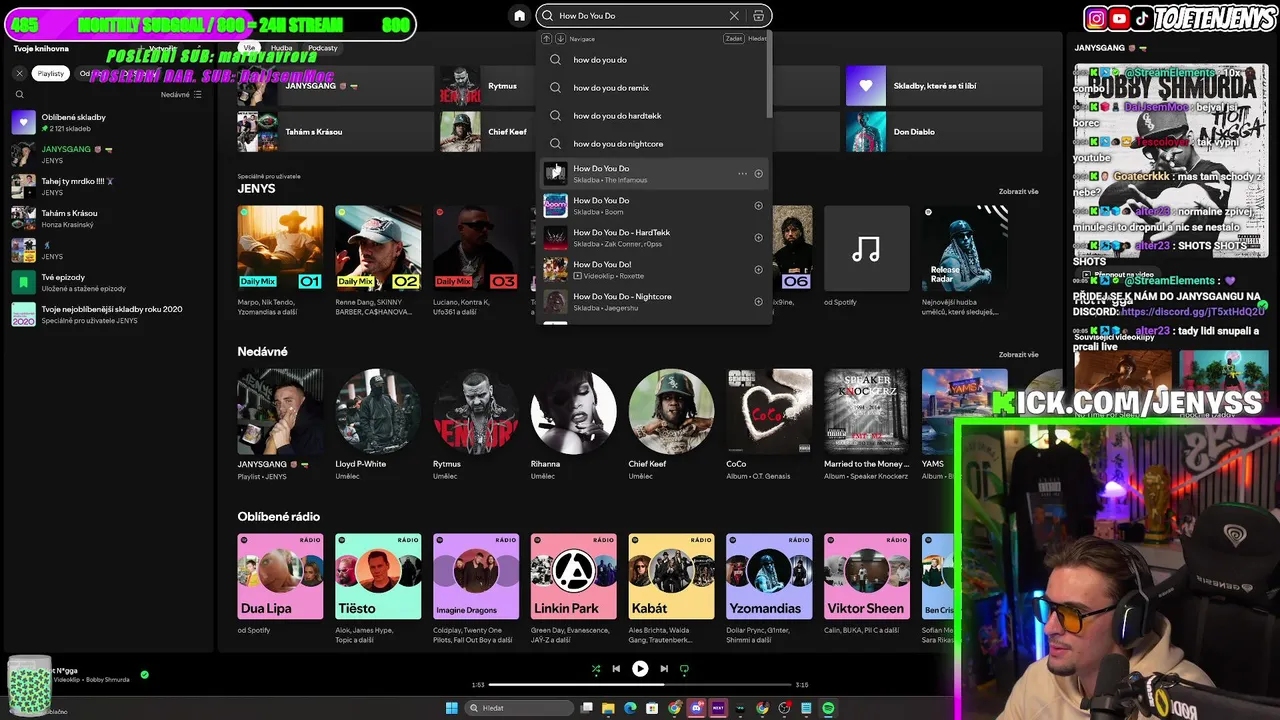Toggle the 'Playlisty' library filter chip
The height and width of the screenshot is (720, 1280).
(x=51, y=73)
